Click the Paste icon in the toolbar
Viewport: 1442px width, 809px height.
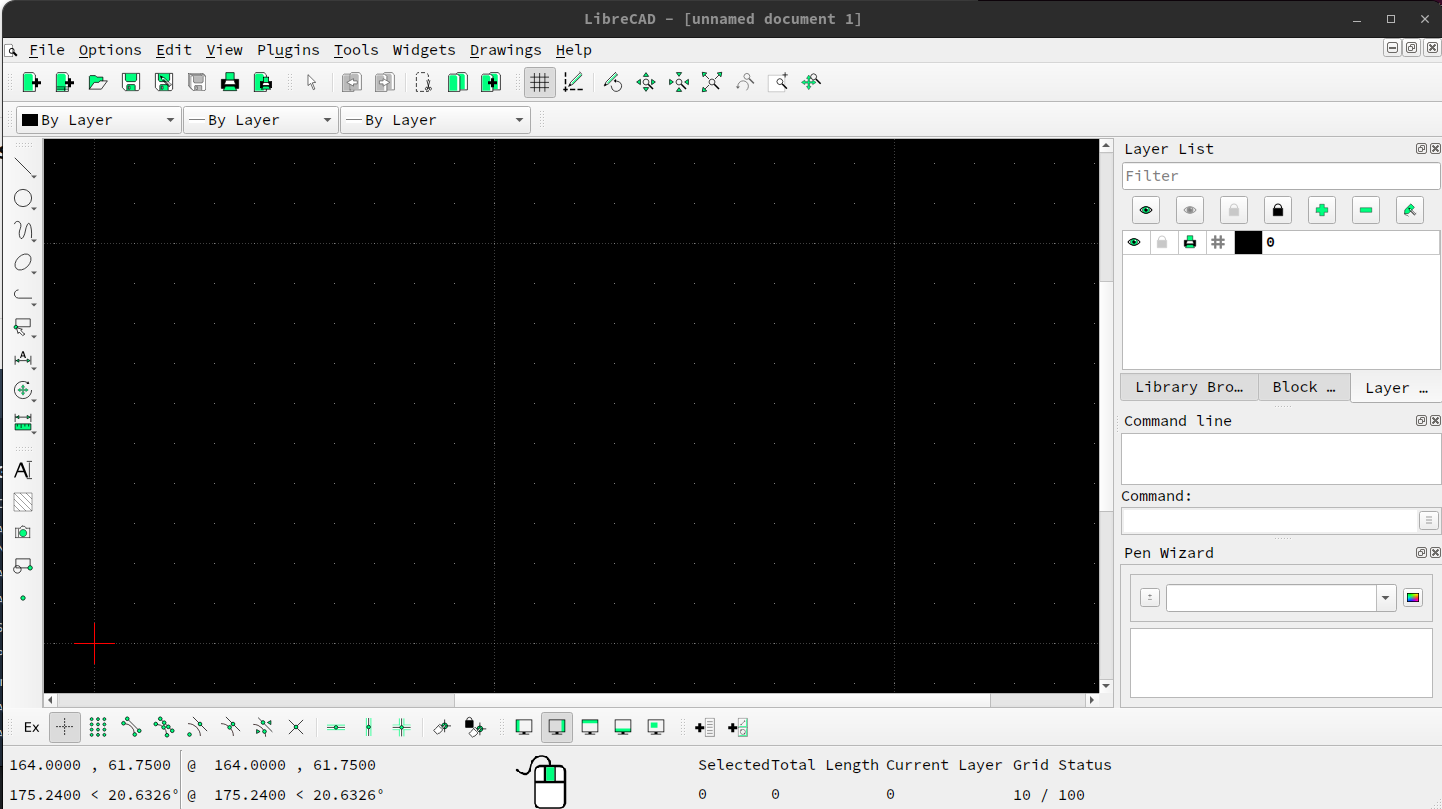pyautogui.click(x=490, y=82)
